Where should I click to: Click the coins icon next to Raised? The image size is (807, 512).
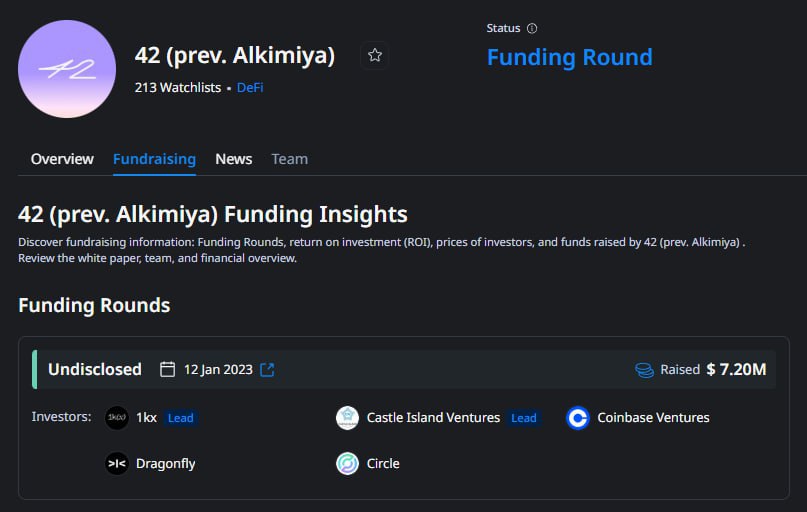point(644,369)
